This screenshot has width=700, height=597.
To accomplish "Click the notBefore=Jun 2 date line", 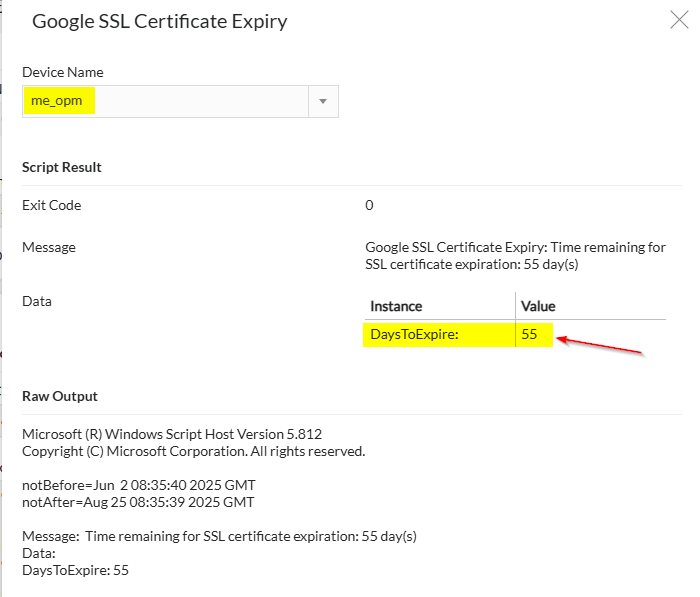I will 139,485.
